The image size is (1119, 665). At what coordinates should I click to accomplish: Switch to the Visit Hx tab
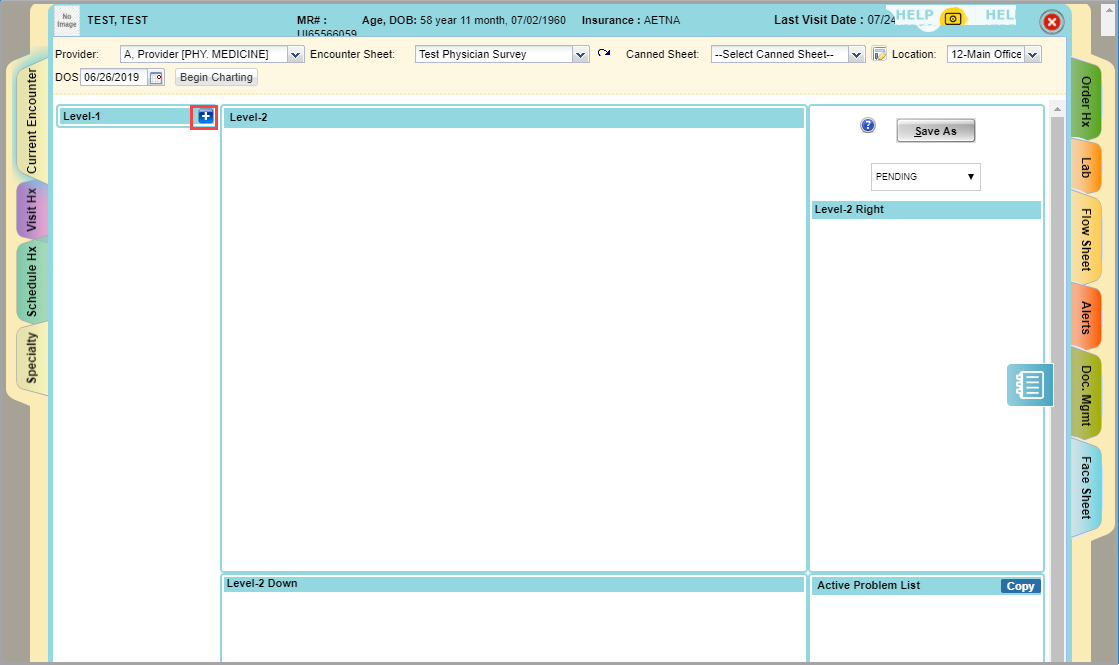tap(32, 211)
